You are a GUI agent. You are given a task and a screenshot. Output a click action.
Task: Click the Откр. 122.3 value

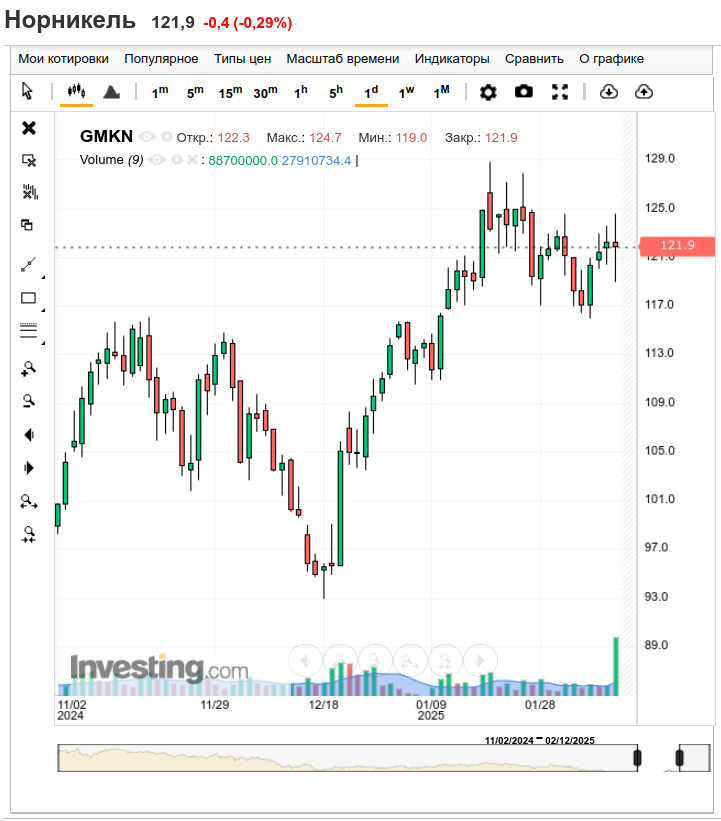click(x=234, y=138)
